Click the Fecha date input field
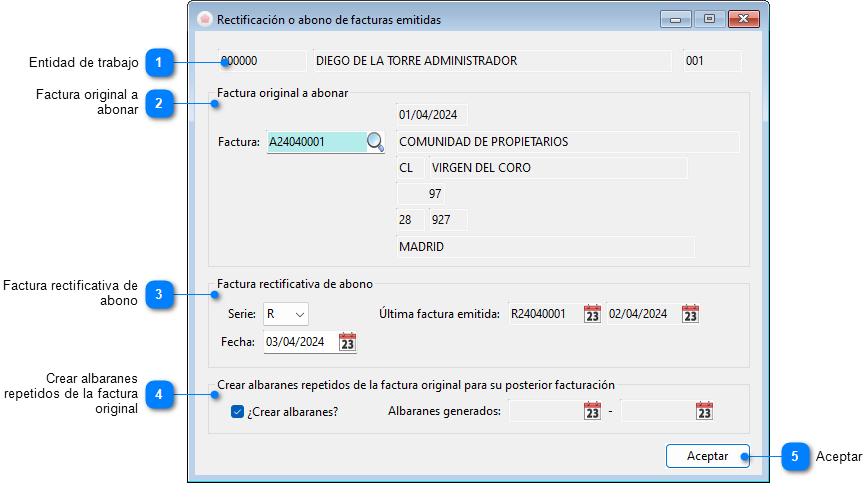 pyautogui.click(x=300, y=342)
